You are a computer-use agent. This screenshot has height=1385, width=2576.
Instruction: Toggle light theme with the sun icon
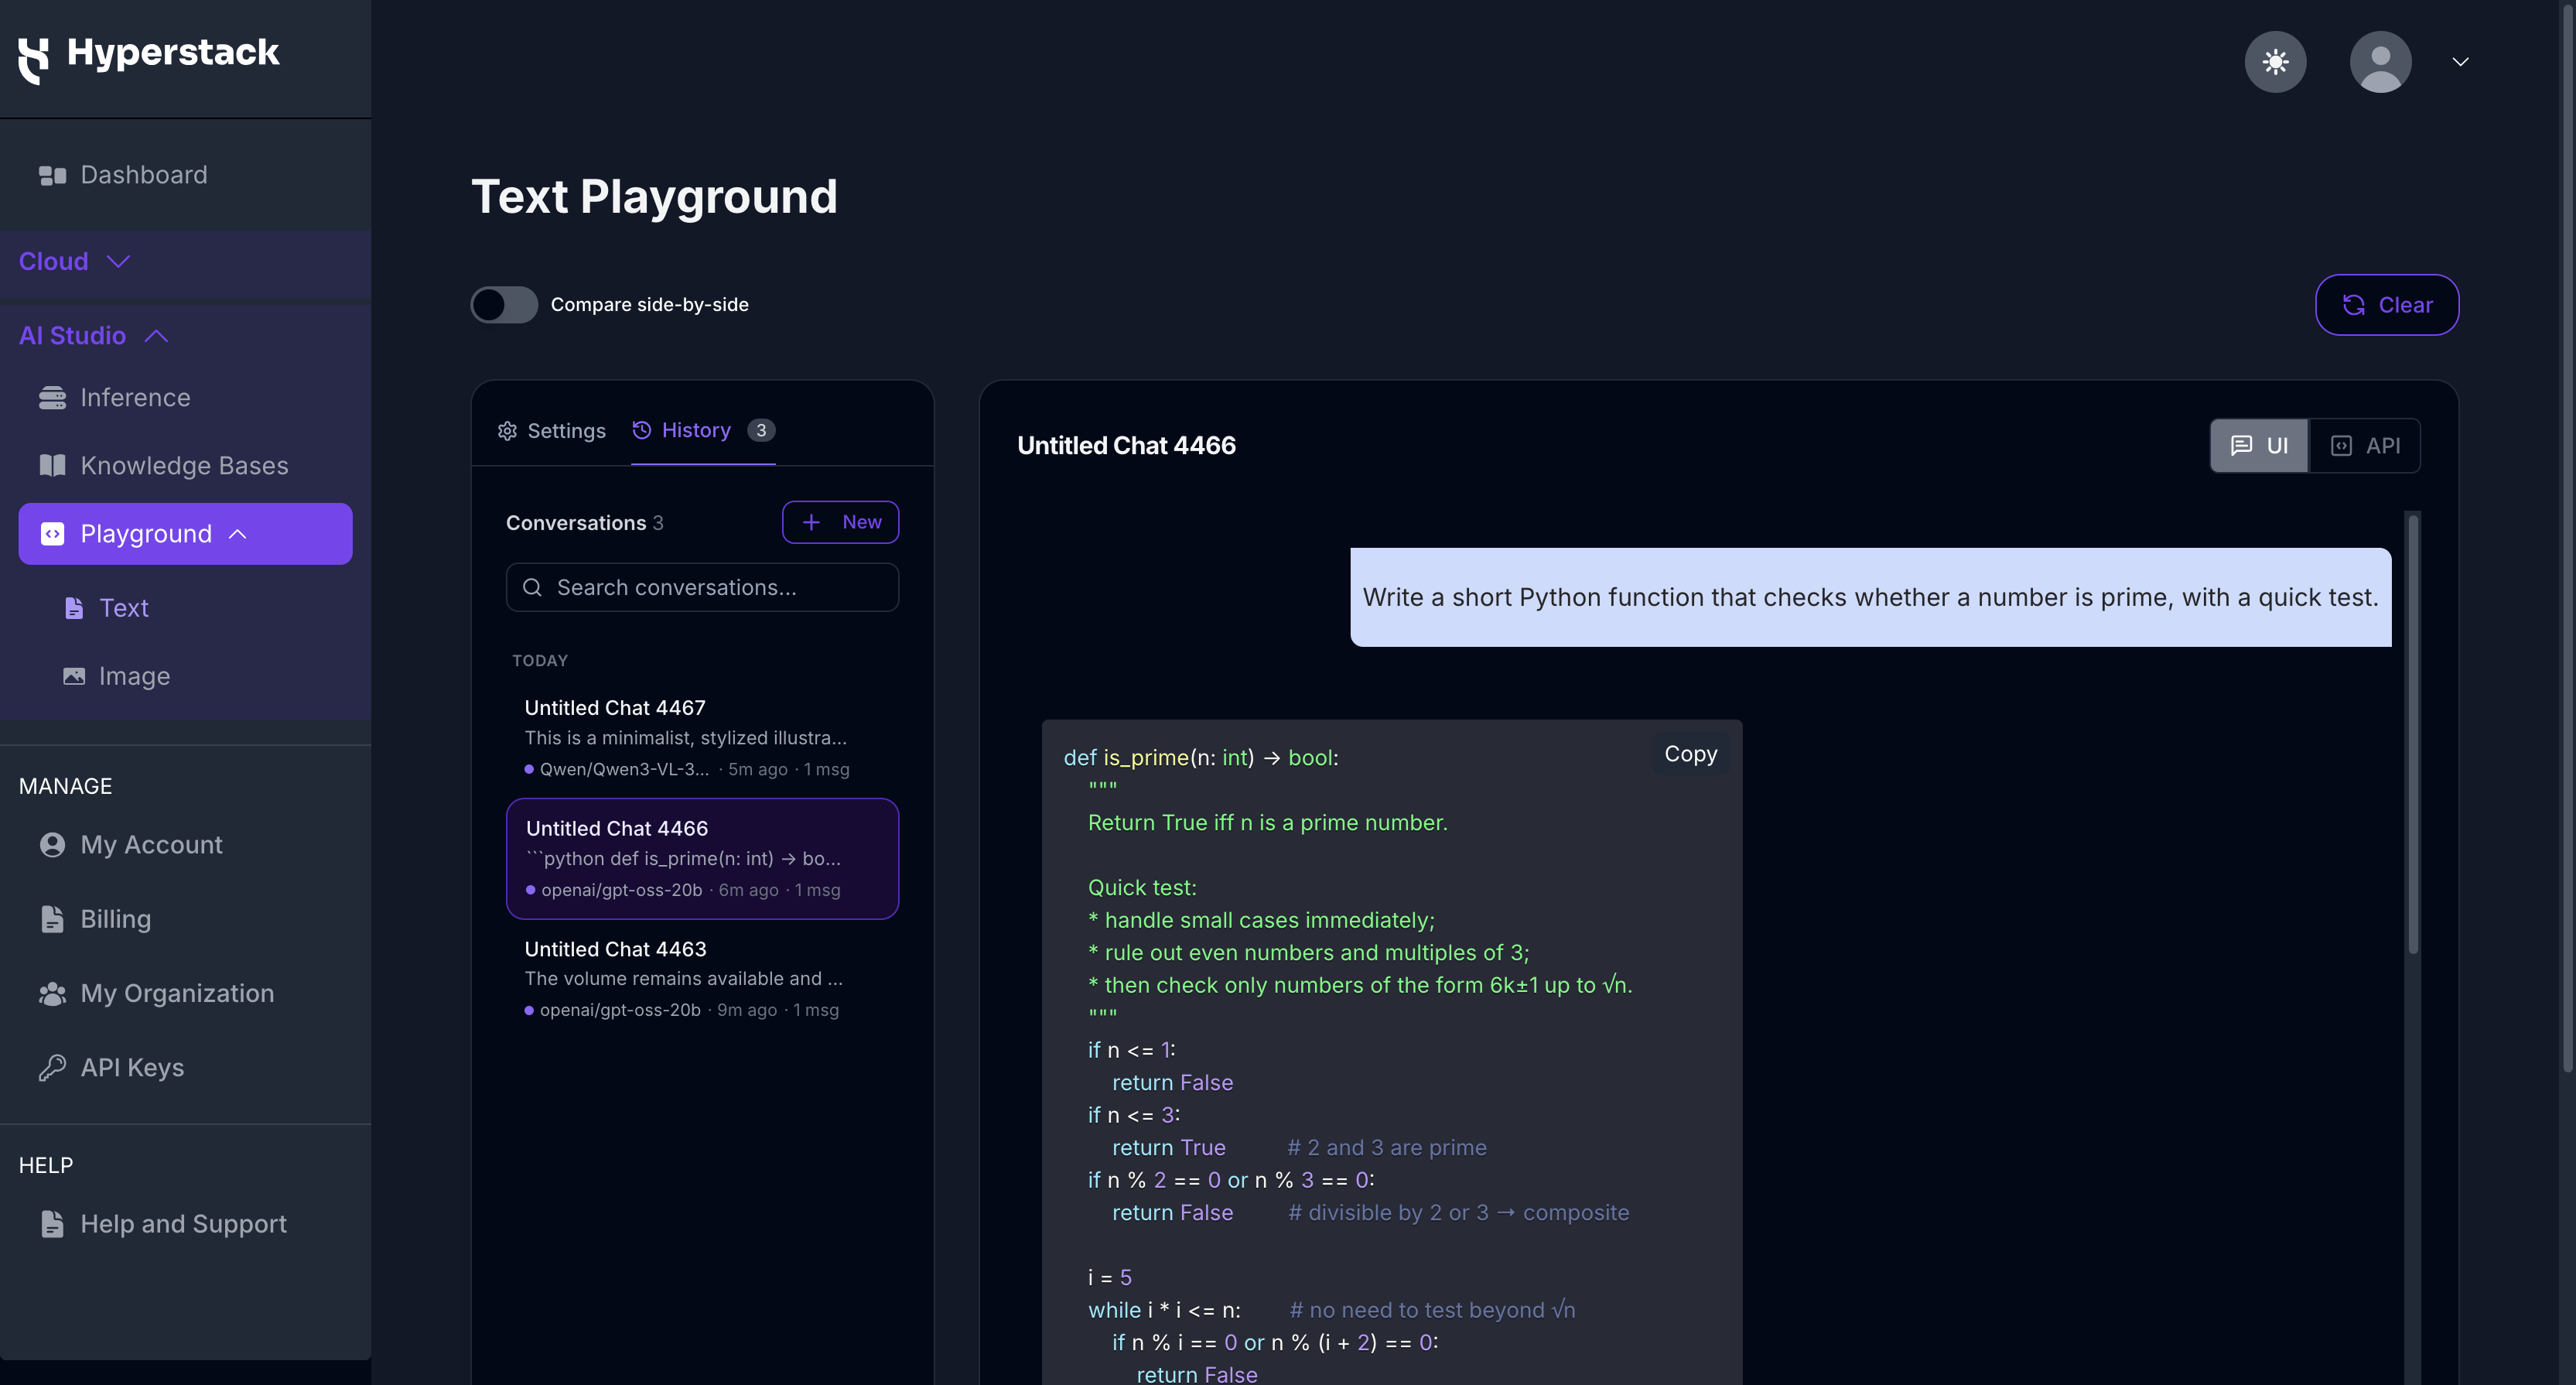2275,62
